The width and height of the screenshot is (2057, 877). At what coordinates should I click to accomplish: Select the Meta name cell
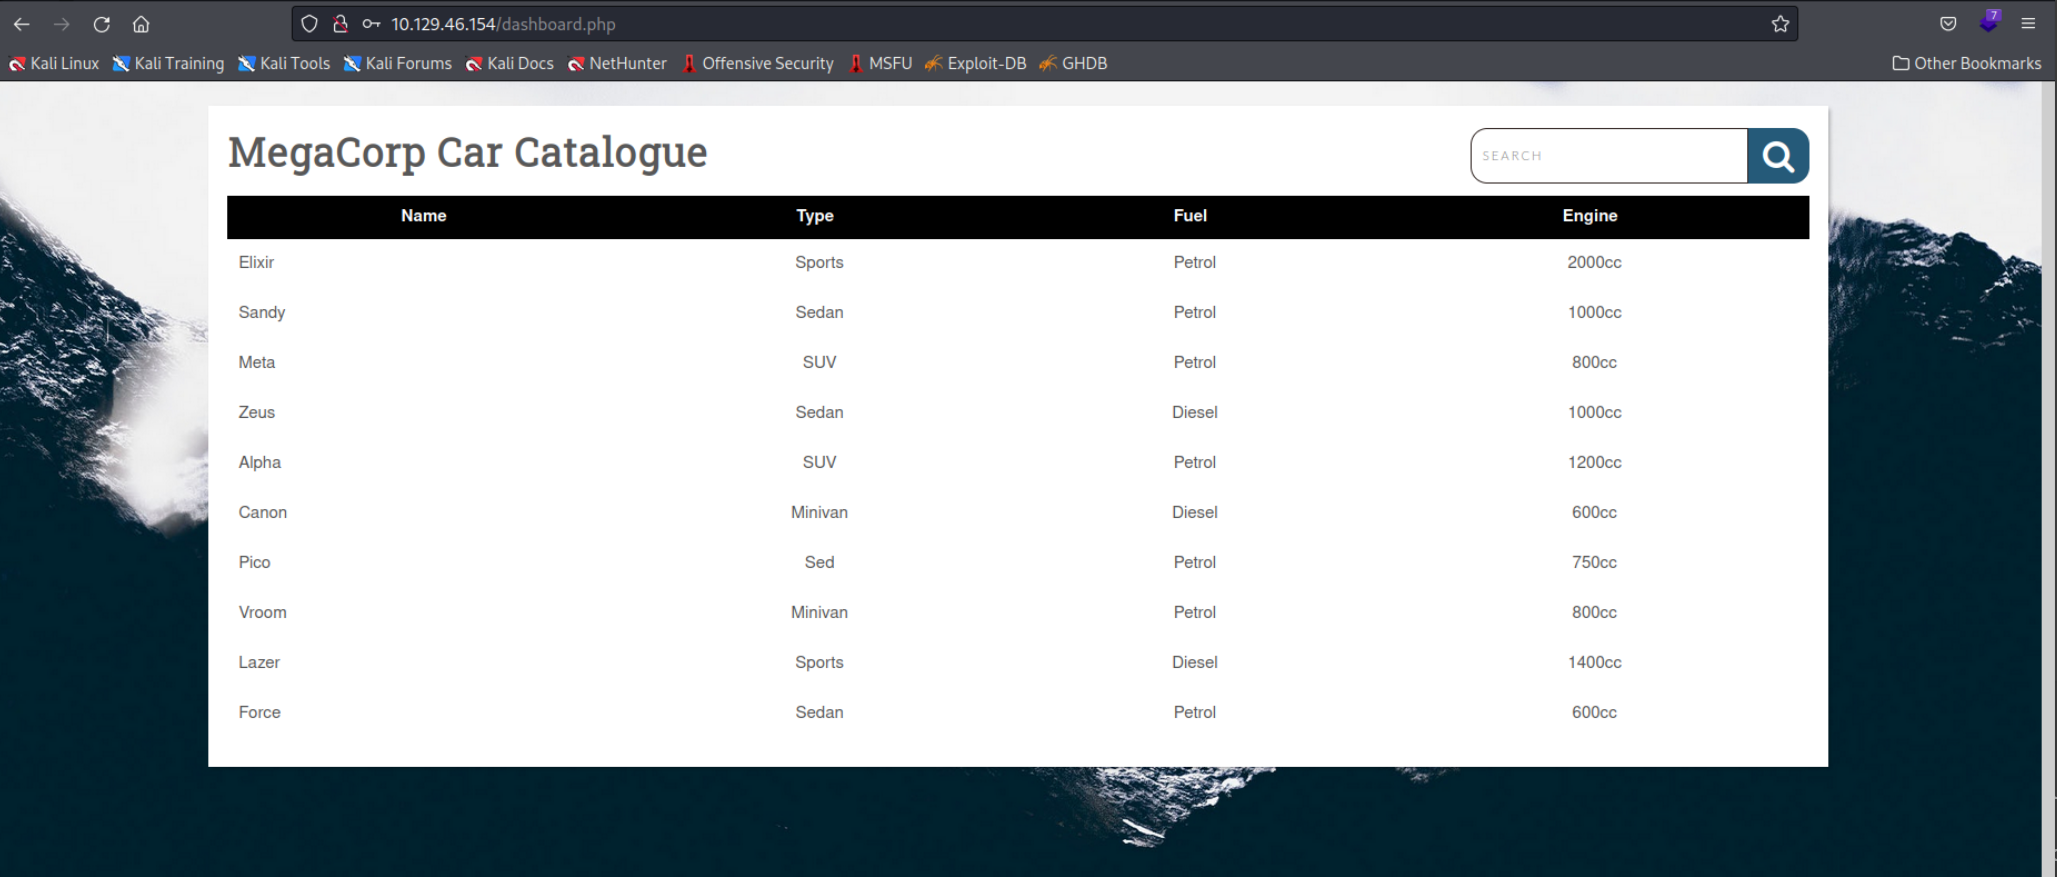(x=257, y=362)
